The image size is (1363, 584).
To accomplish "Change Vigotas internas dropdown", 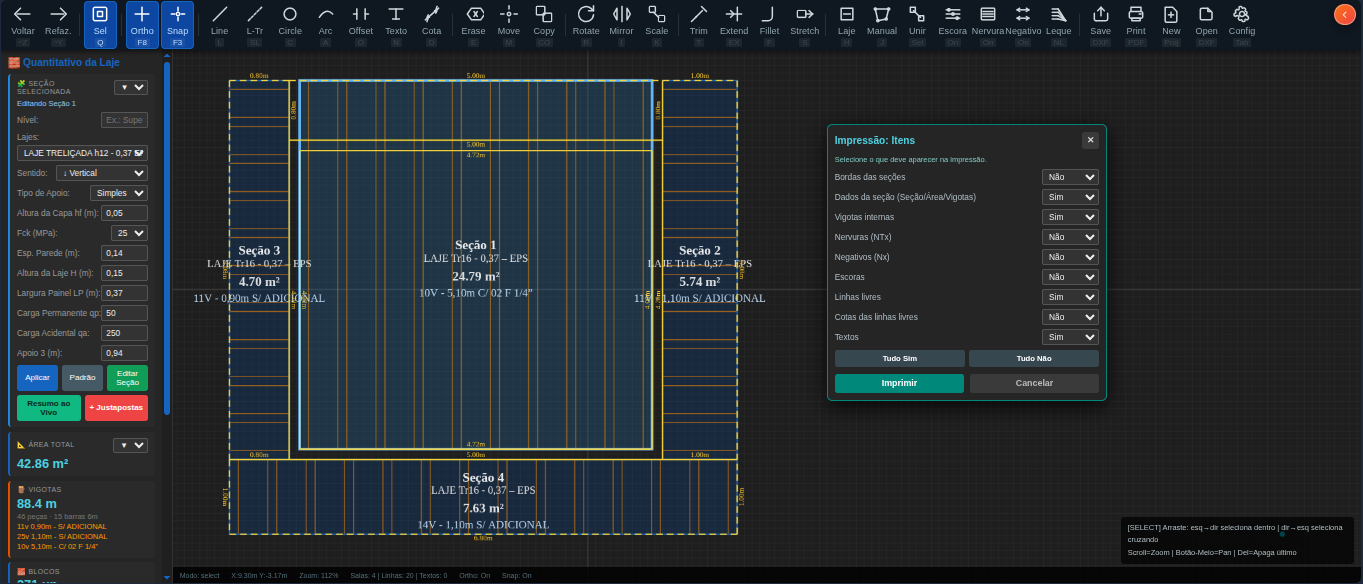I will click(1070, 217).
